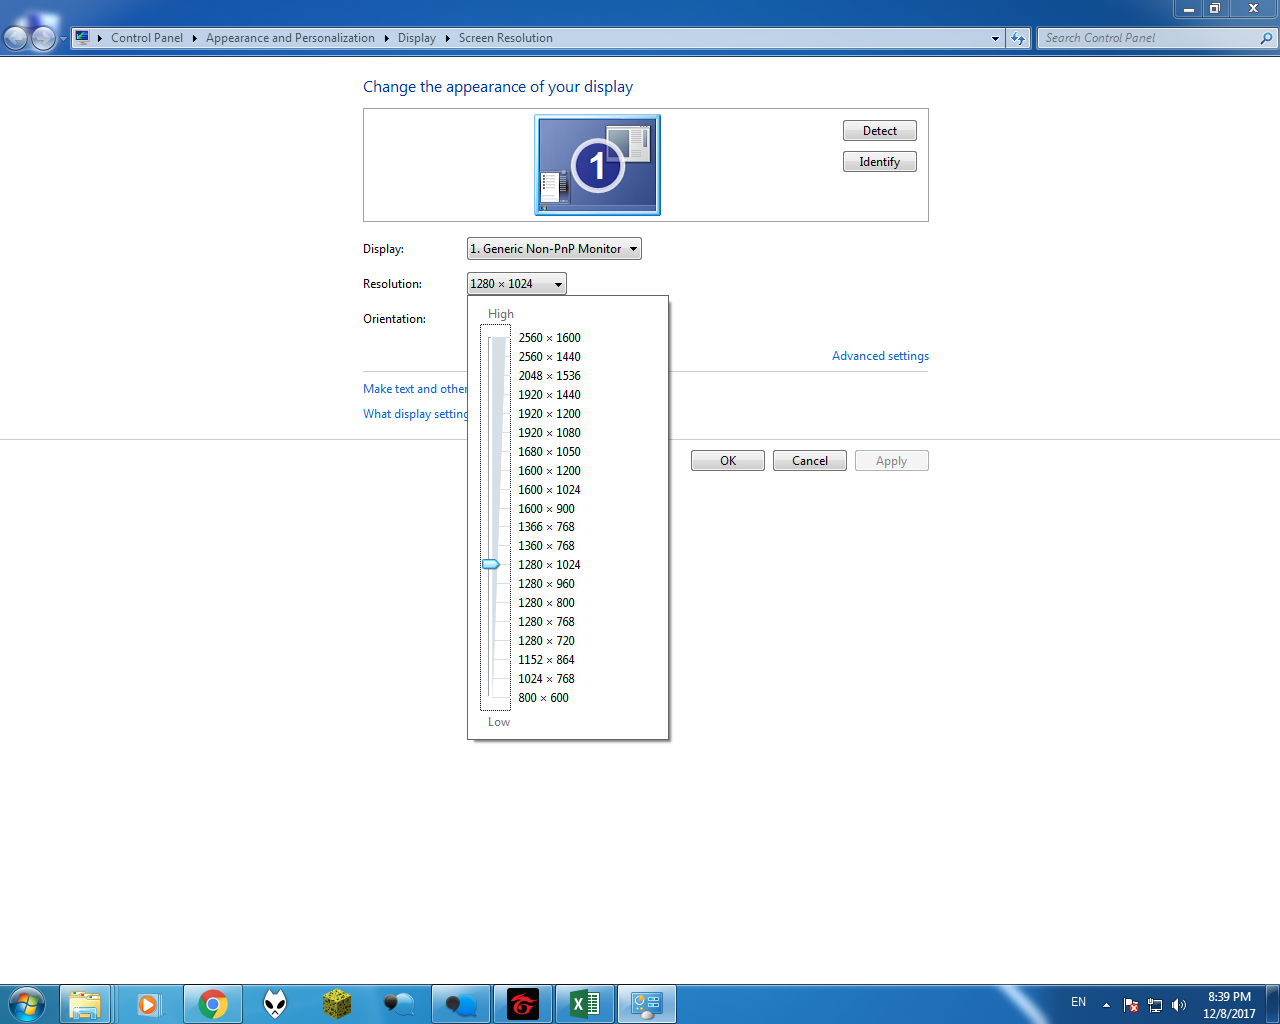
Task: Select 2048 × 1536 resolution
Action: point(549,376)
